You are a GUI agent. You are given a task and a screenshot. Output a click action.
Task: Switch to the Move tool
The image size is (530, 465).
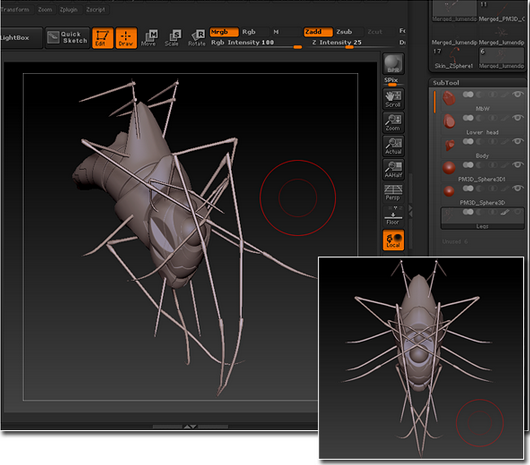tap(149, 38)
